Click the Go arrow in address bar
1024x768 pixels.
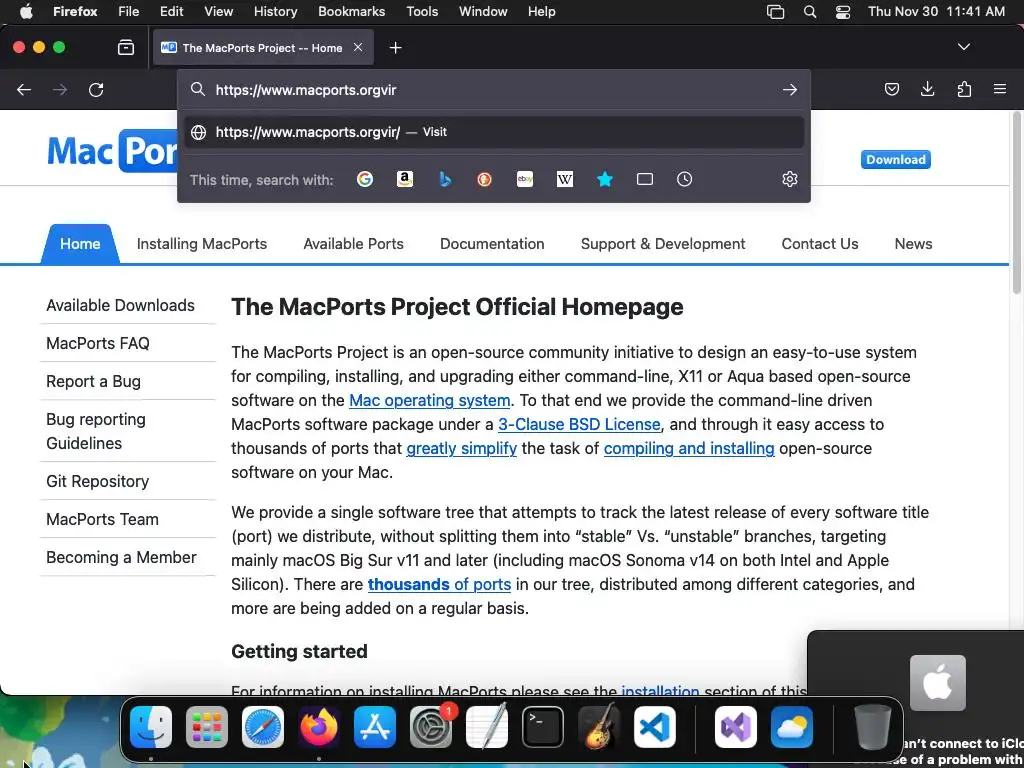point(790,90)
